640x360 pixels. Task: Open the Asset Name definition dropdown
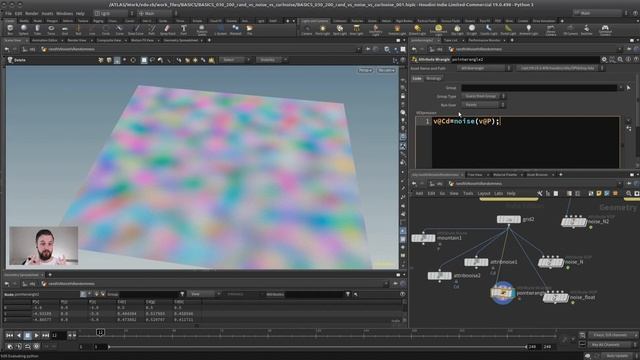[484, 68]
